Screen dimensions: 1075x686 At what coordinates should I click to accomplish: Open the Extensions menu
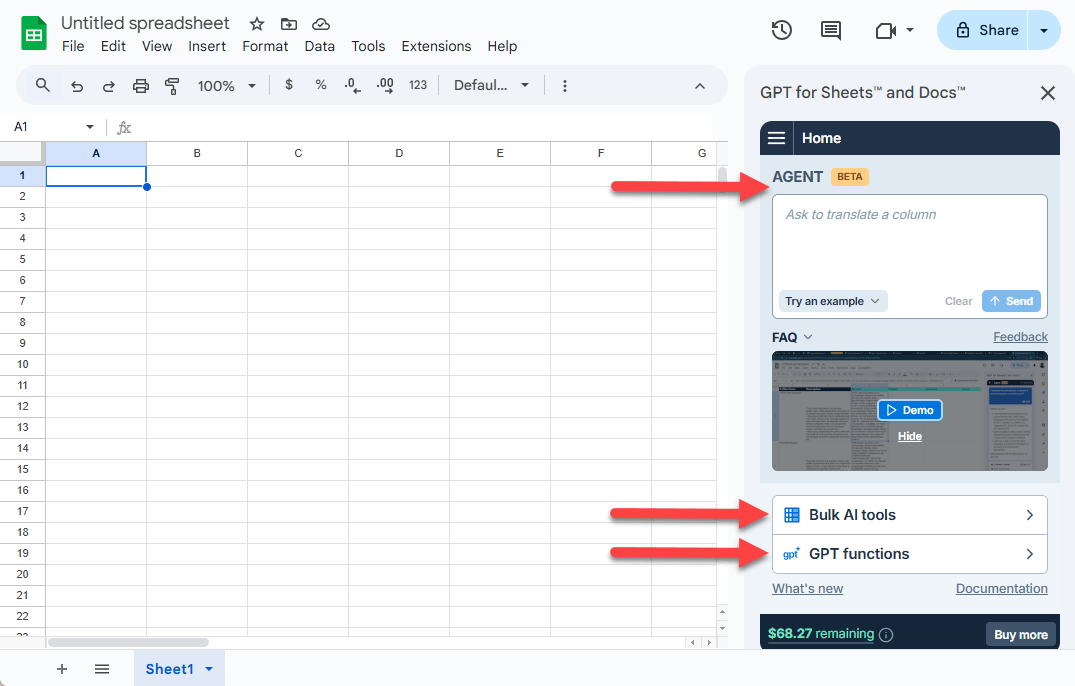[436, 46]
